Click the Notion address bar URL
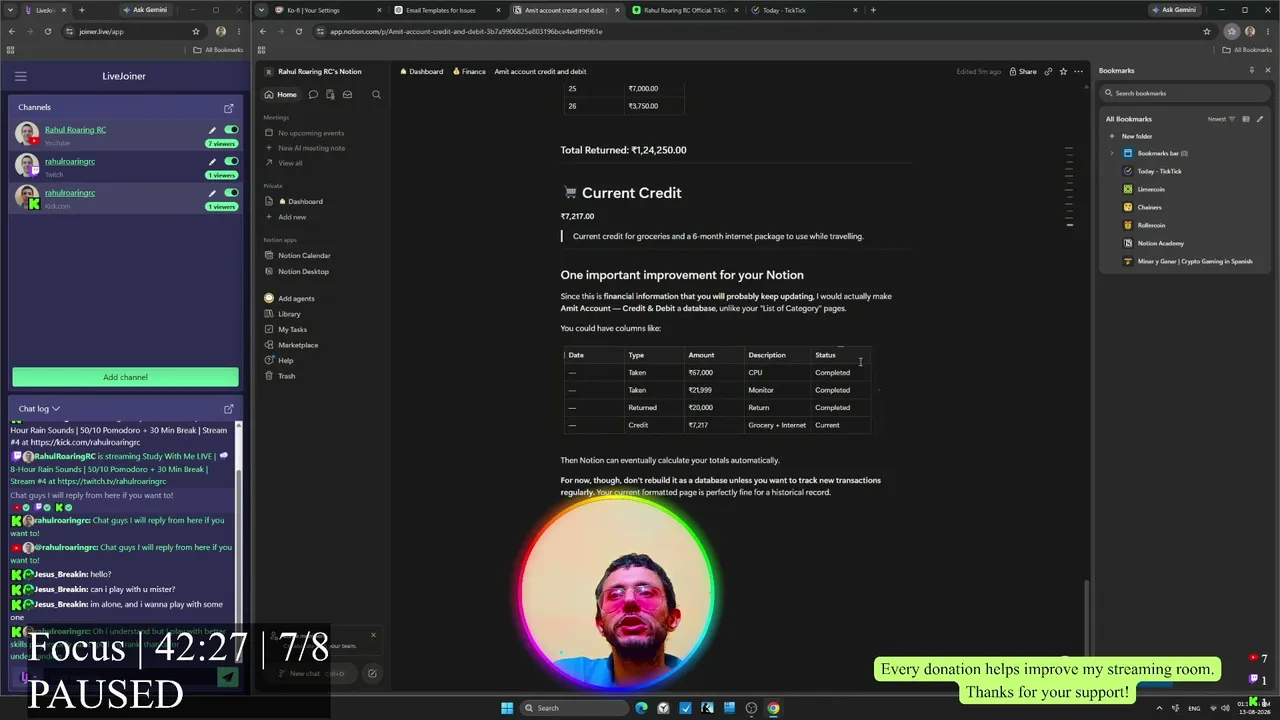This screenshot has width=1280, height=720. pos(466,31)
